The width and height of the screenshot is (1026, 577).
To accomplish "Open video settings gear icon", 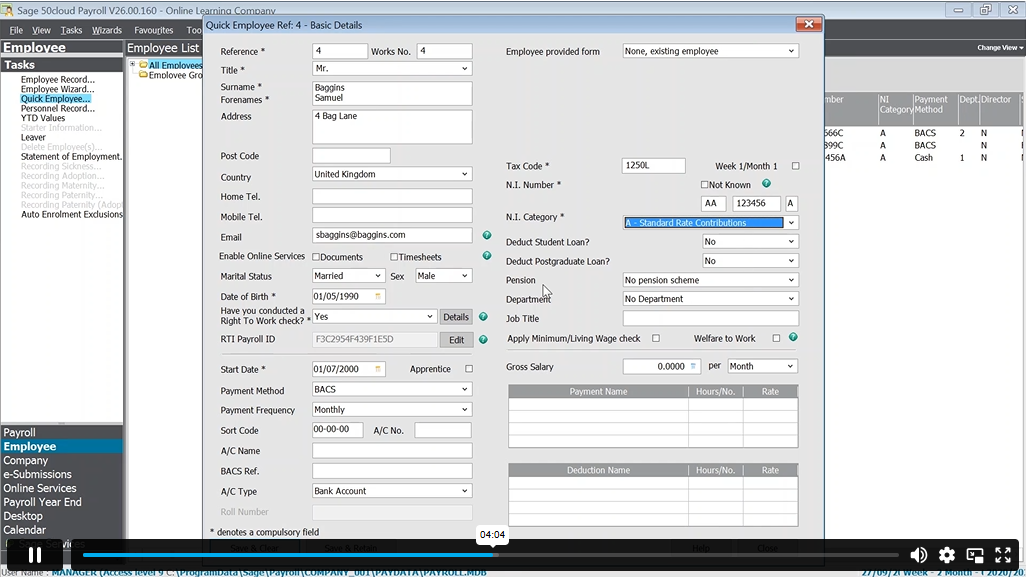I will tap(946, 555).
